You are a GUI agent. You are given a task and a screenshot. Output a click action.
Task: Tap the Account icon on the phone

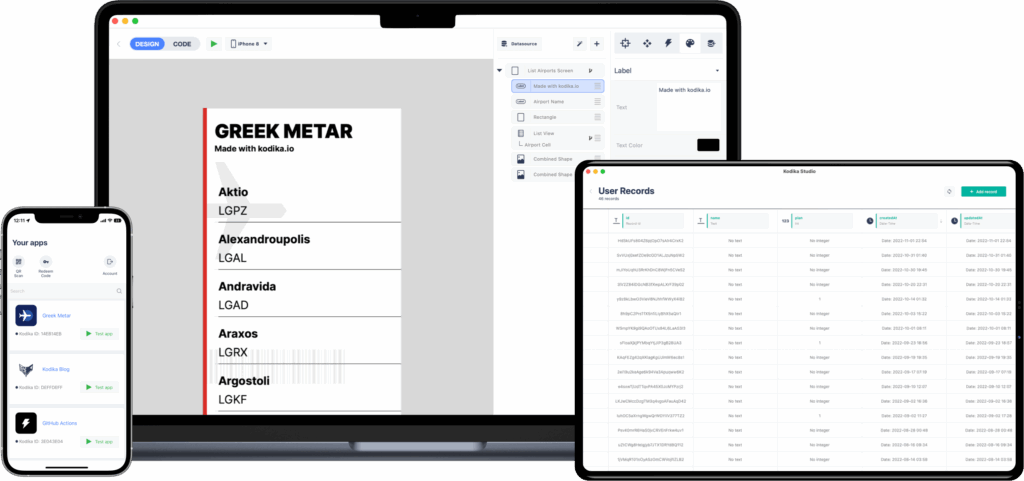tap(109, 263)
